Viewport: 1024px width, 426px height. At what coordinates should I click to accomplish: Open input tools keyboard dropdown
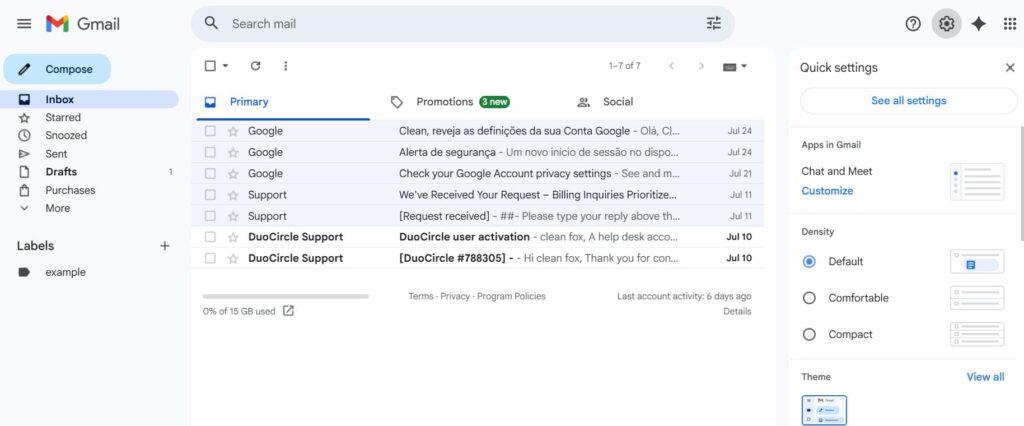[x=735, y=66]
